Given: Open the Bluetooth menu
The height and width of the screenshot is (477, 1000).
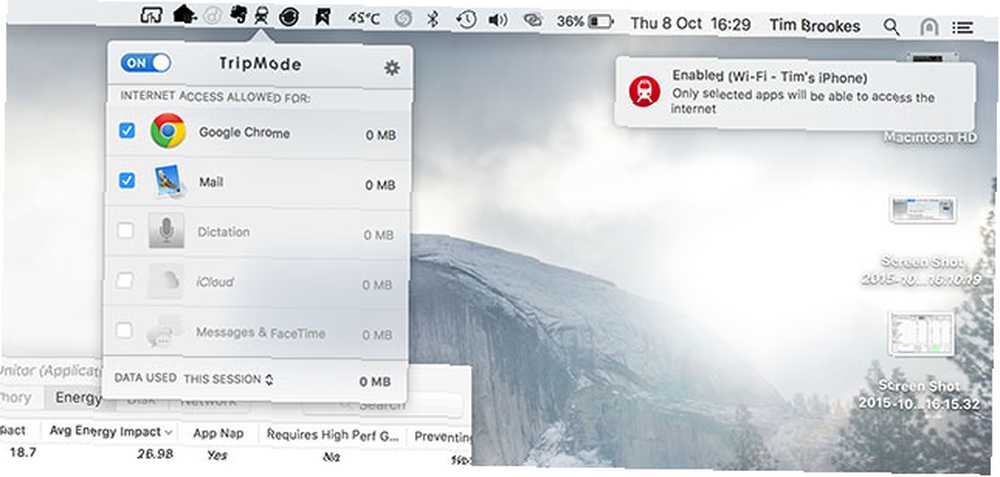Looking at the screenshot, I should pyautogui.click(x=433, y=20).
